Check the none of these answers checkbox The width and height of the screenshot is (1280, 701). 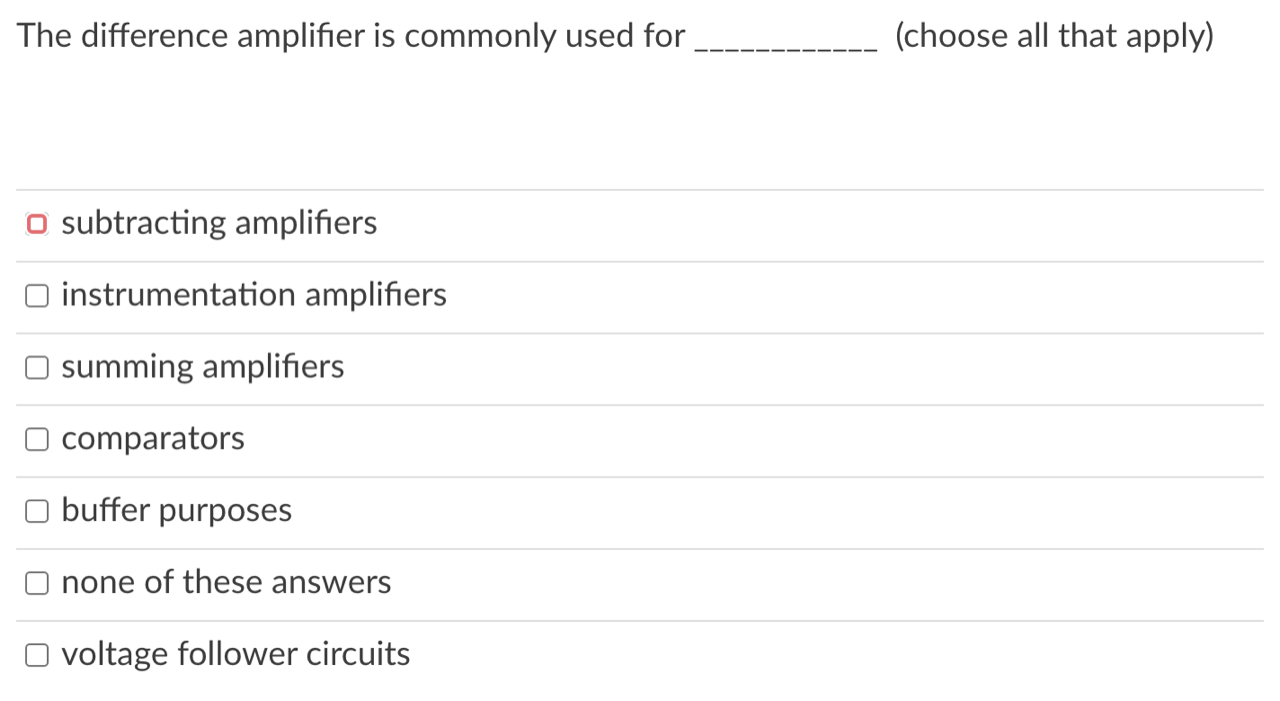pos(36,582)
